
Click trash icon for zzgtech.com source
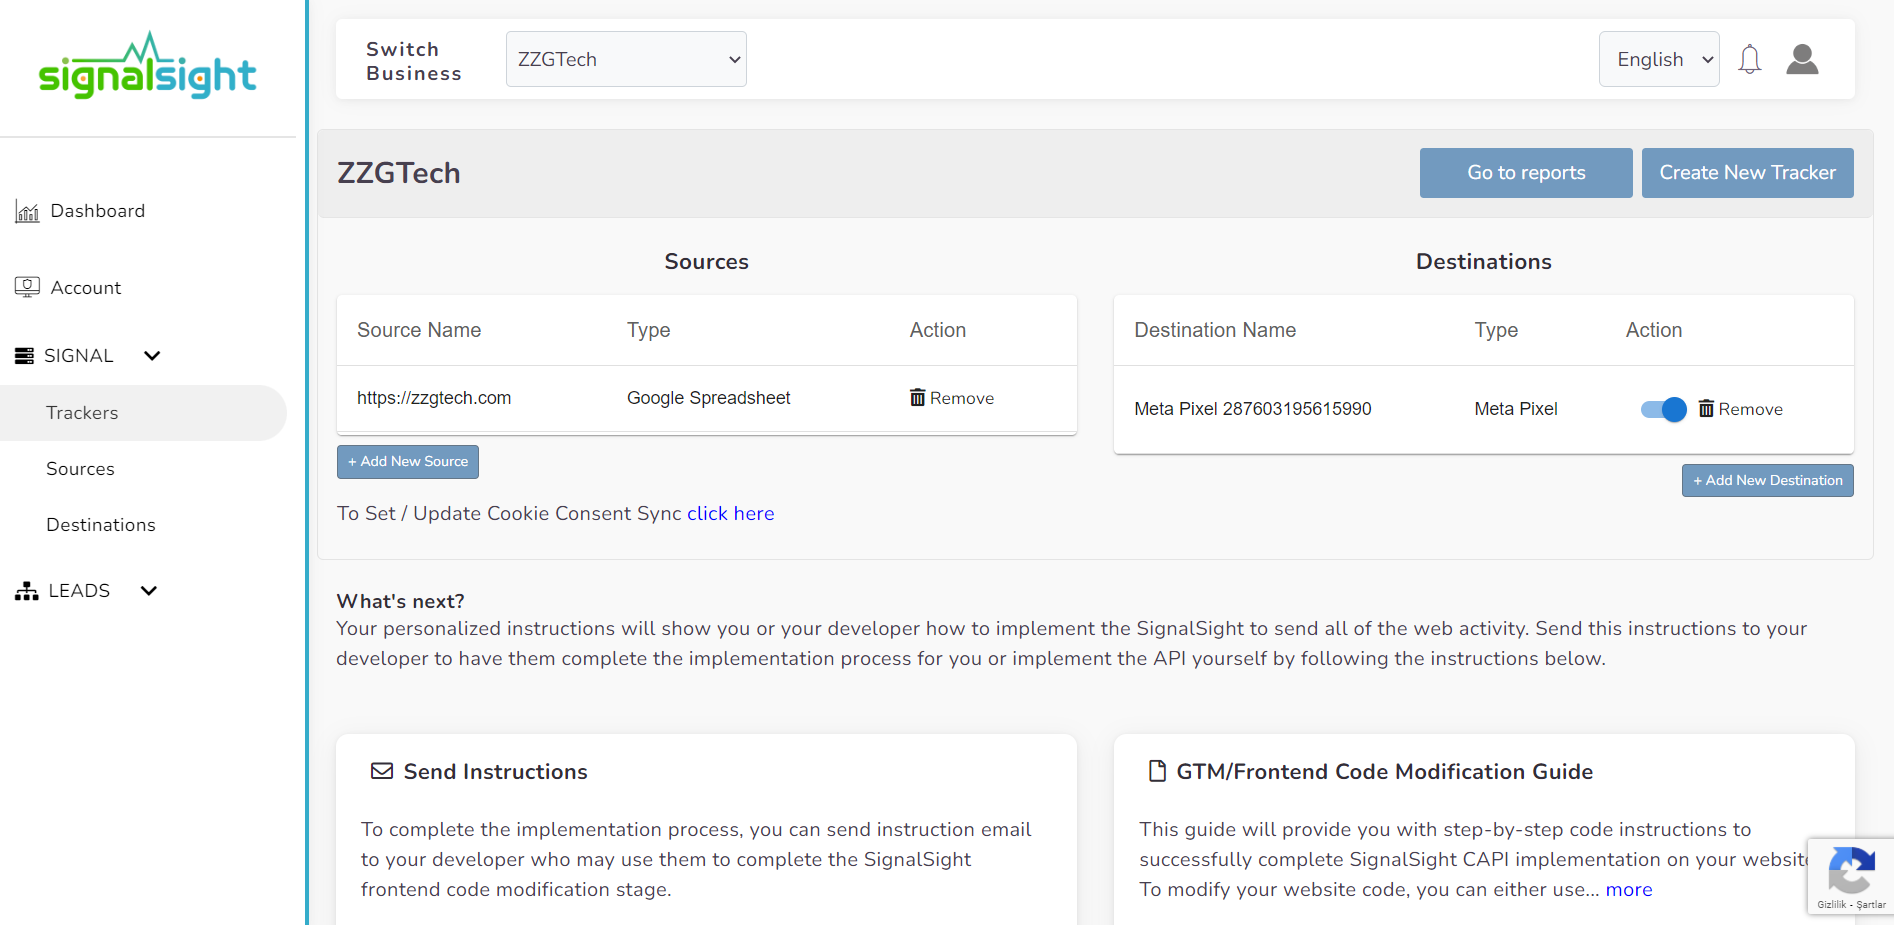[917, 397]
